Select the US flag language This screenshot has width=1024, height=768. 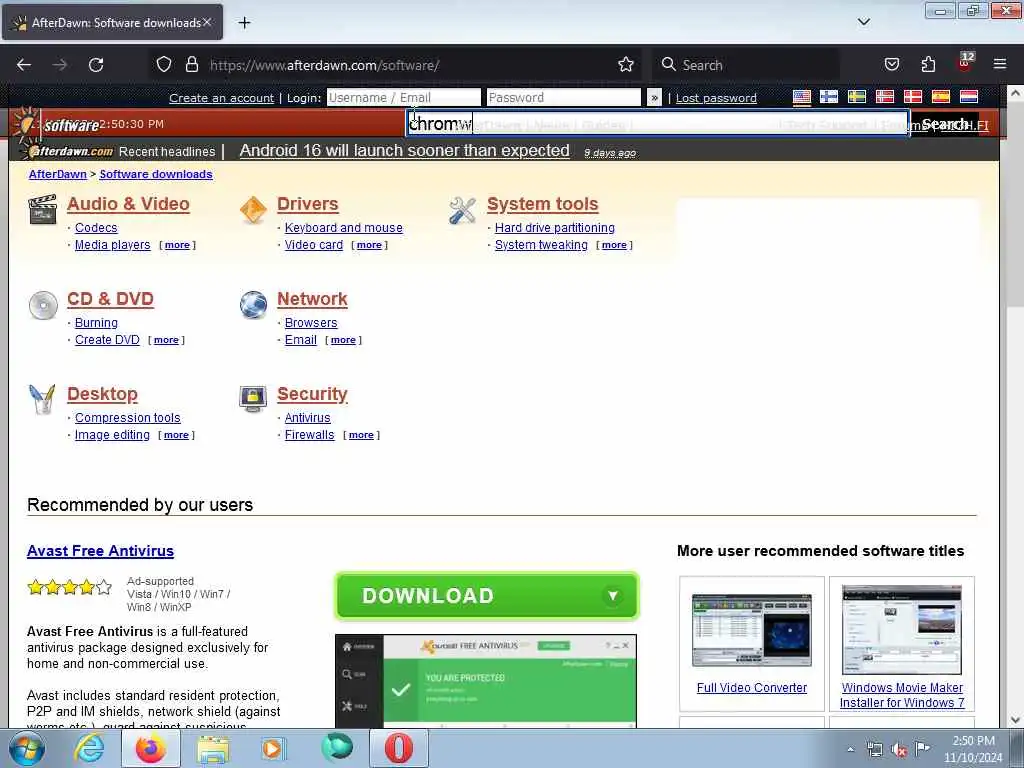click(802, 97)
